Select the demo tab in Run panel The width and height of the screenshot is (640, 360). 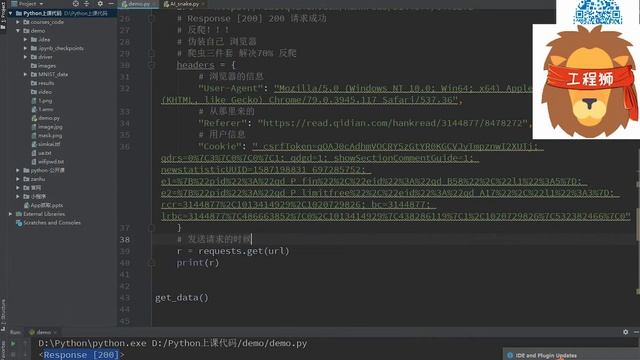[43, 332]
